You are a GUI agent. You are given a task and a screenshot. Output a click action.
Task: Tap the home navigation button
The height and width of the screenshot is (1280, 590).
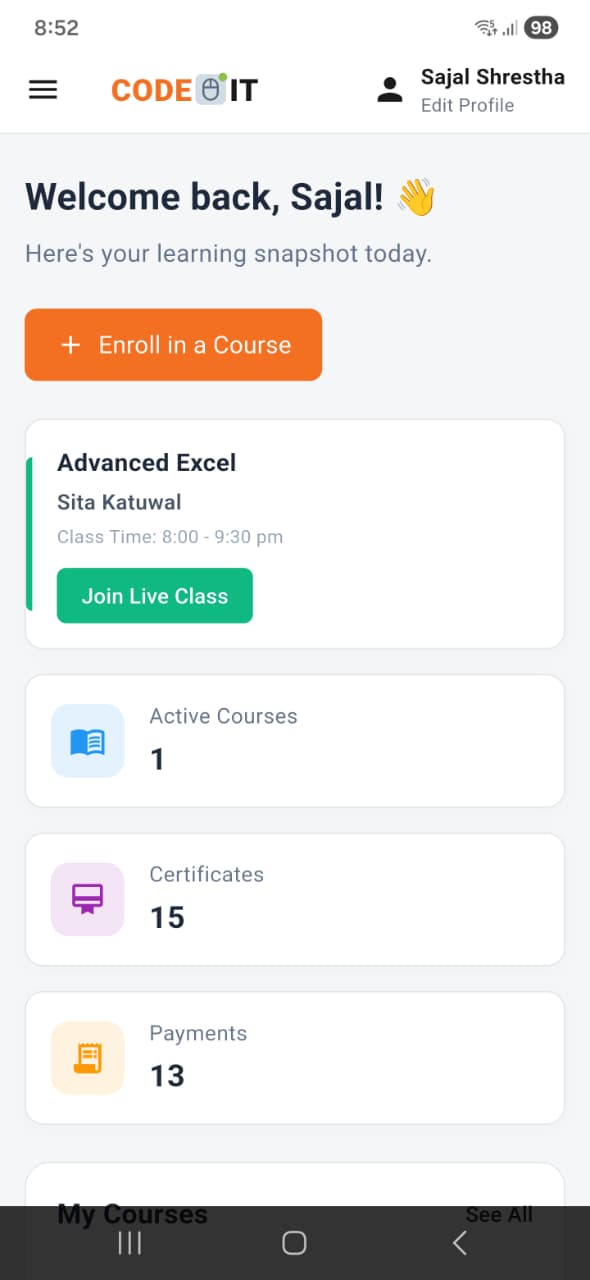click(294, 1242)
